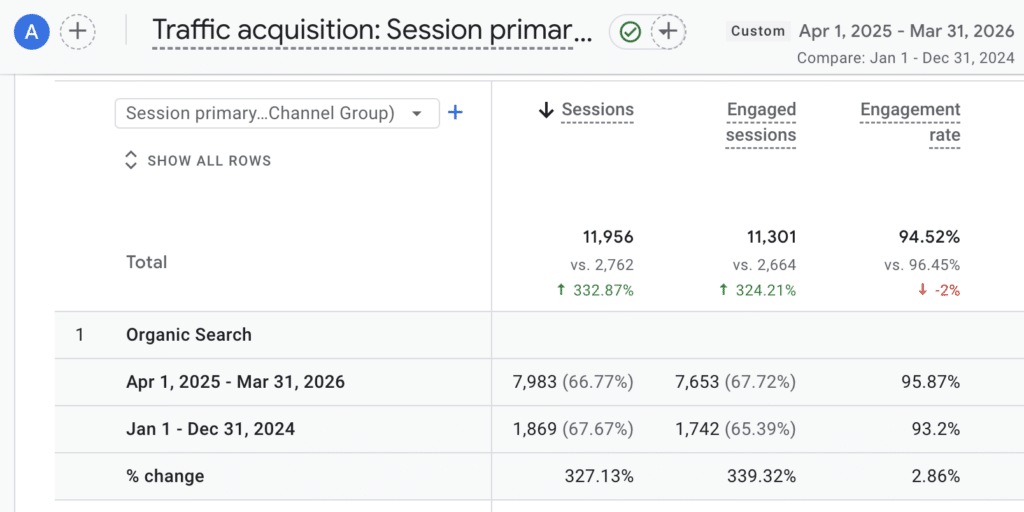
Task: Select the Organic Search row
Action: pyautogui.click(x=539, y=335)
